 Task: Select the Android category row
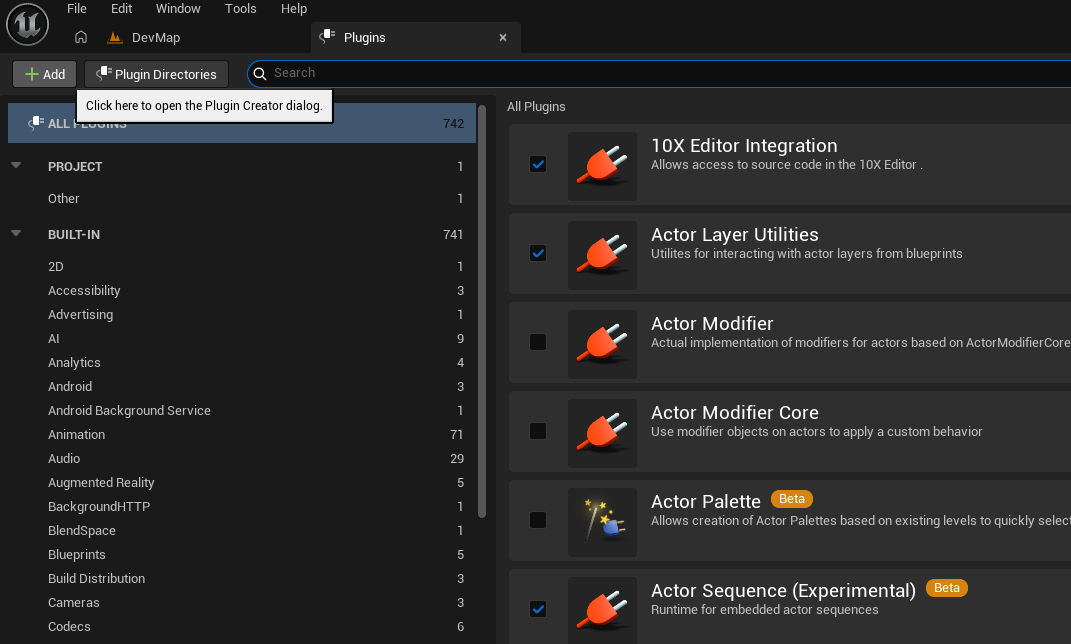pos(242,387)
